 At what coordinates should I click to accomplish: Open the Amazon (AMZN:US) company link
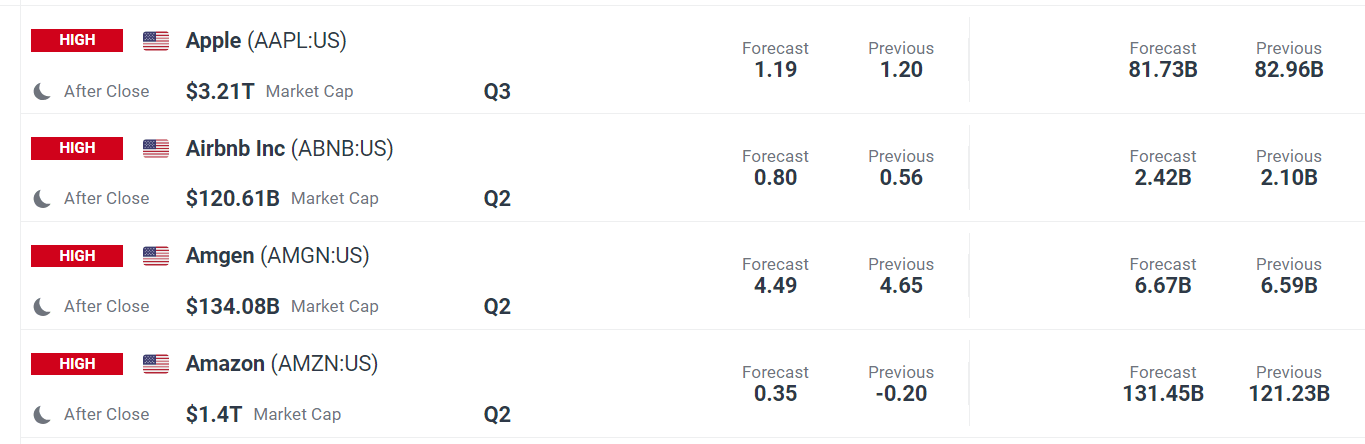click(x=282, y=365)
